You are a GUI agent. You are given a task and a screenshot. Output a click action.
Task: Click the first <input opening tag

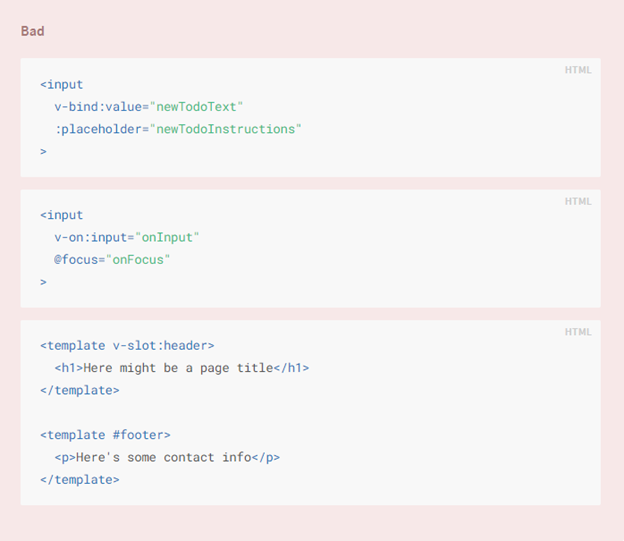click(x=62, y=84)
